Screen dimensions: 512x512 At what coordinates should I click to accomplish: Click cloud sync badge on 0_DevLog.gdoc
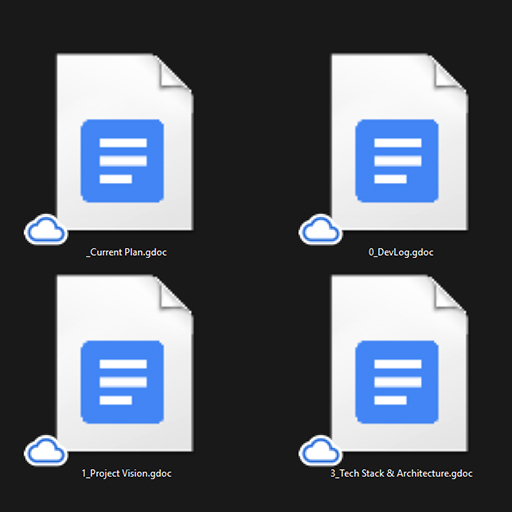[320, 229]
